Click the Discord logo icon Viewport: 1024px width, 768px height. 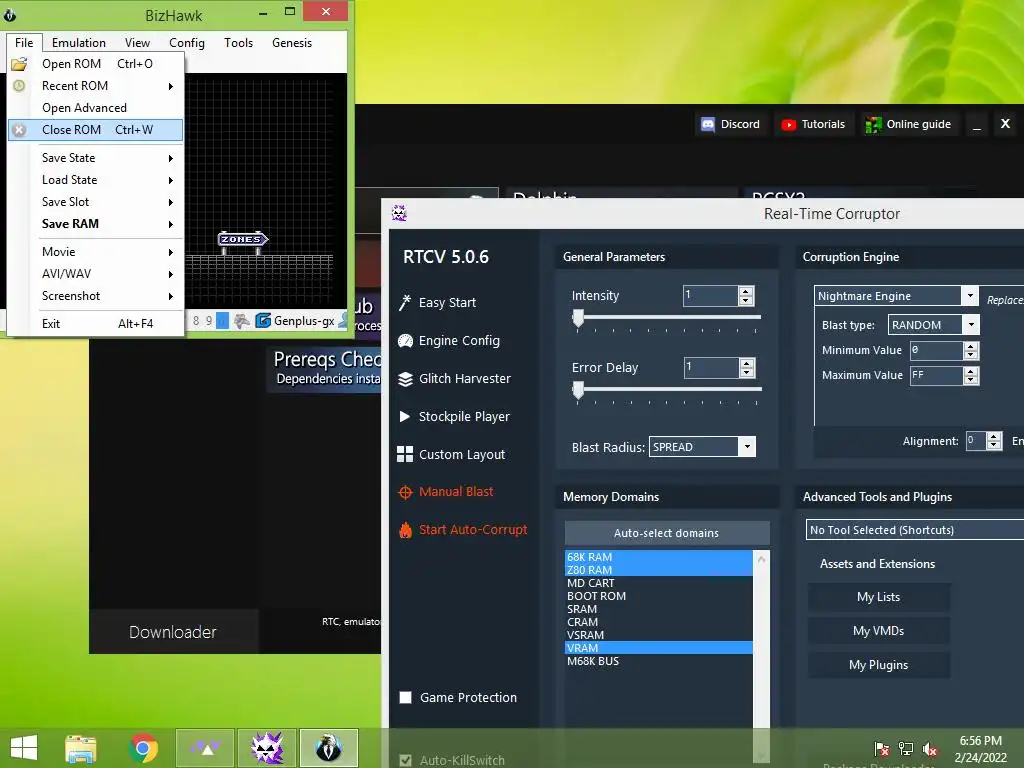pyautogui.click(x=708, y=124)
